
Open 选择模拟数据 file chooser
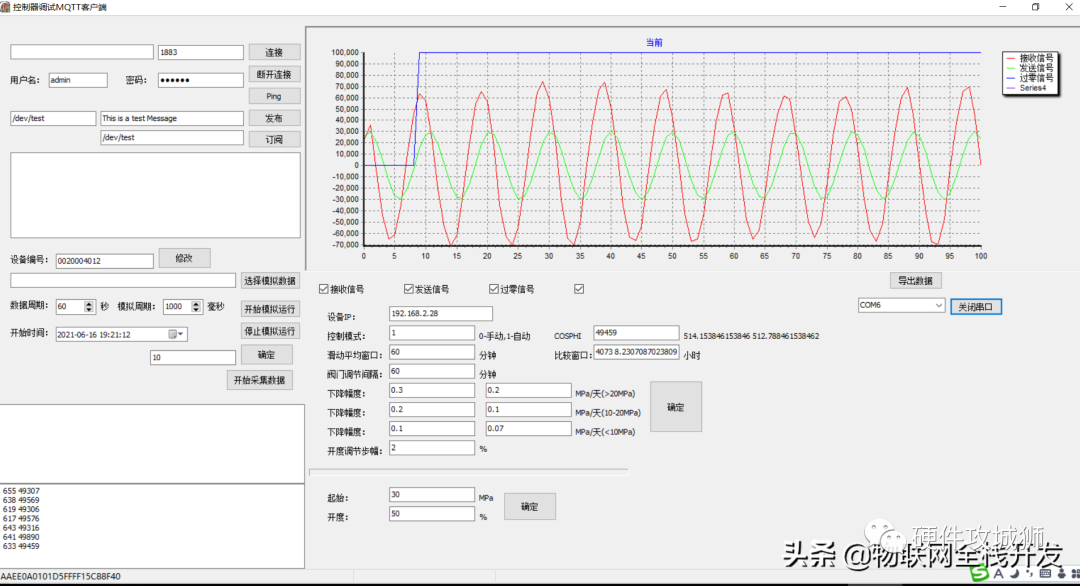pos(270,281)
